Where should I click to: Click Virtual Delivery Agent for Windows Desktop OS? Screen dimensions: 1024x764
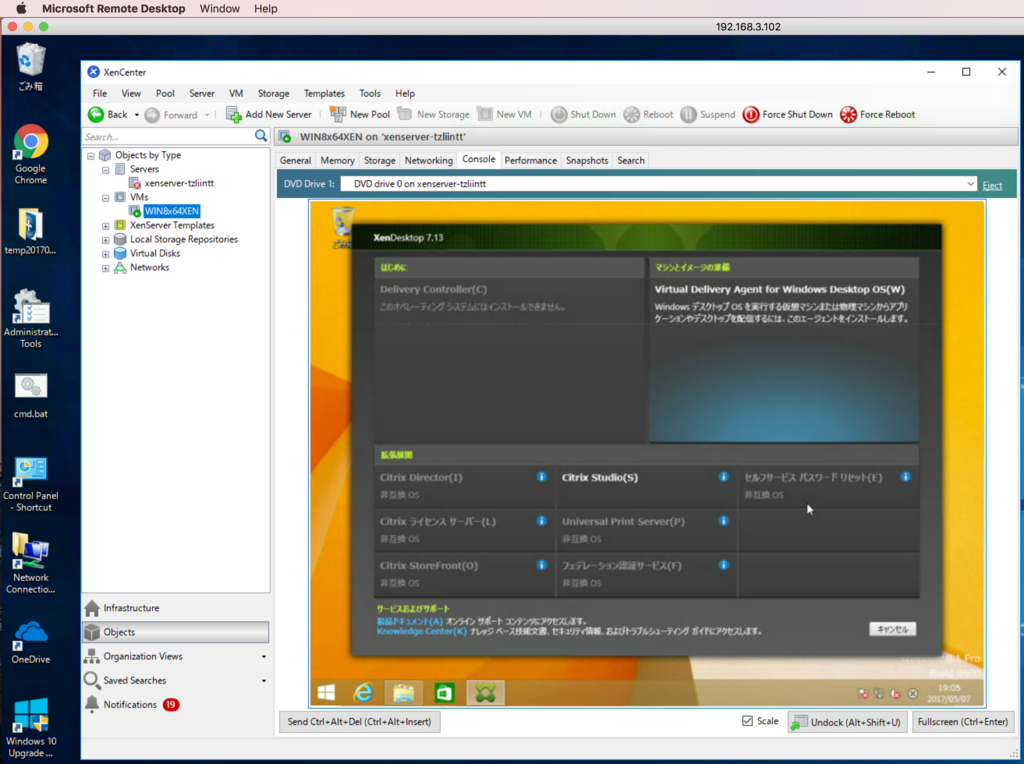pos(780,289)
